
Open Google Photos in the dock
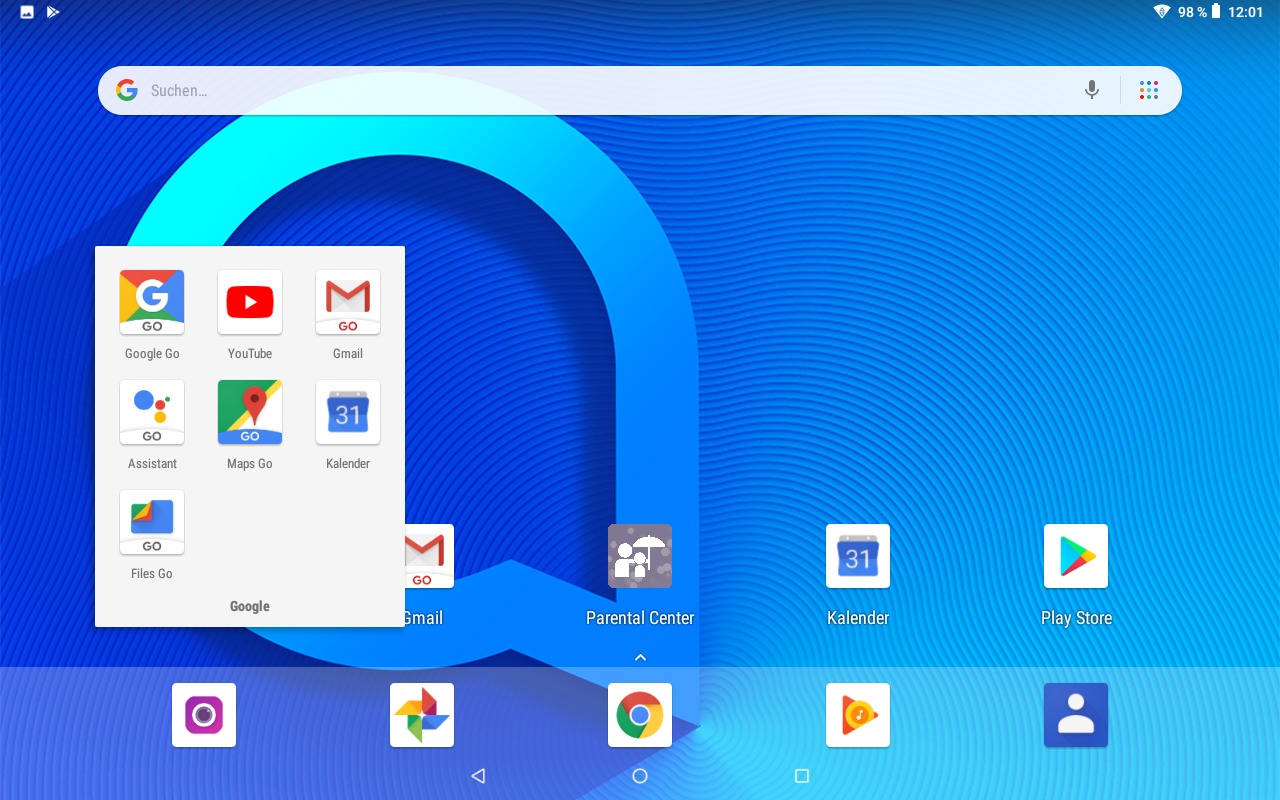click(422, 715)
